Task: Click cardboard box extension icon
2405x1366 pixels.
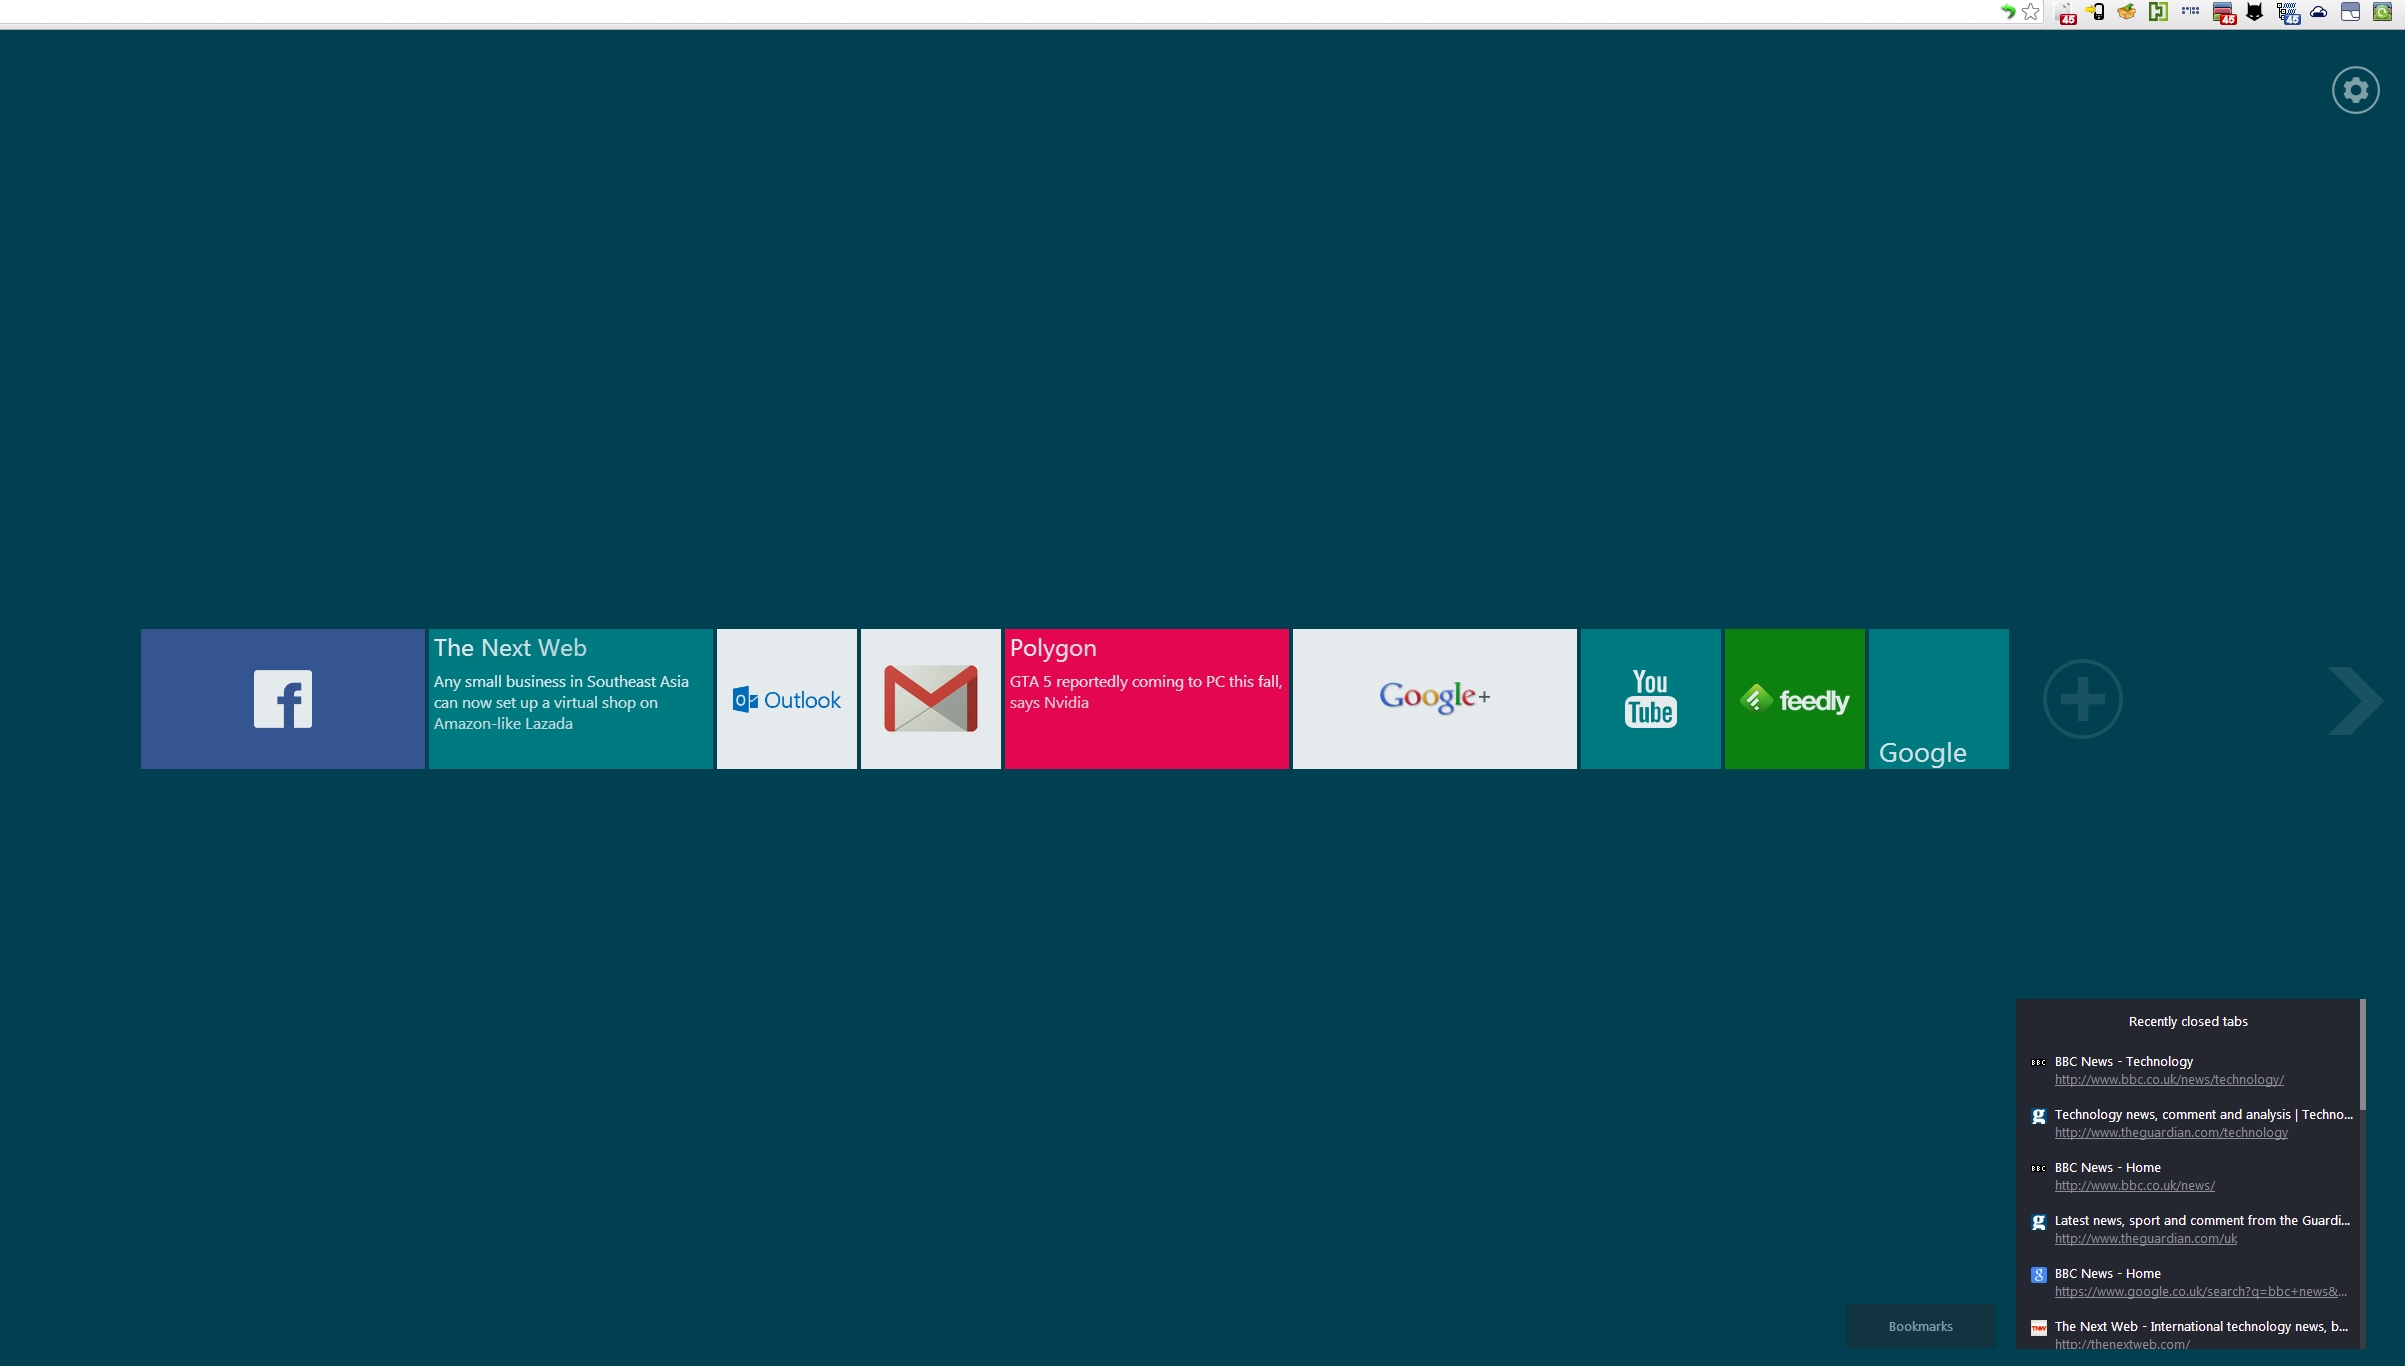Action: 2127,12
